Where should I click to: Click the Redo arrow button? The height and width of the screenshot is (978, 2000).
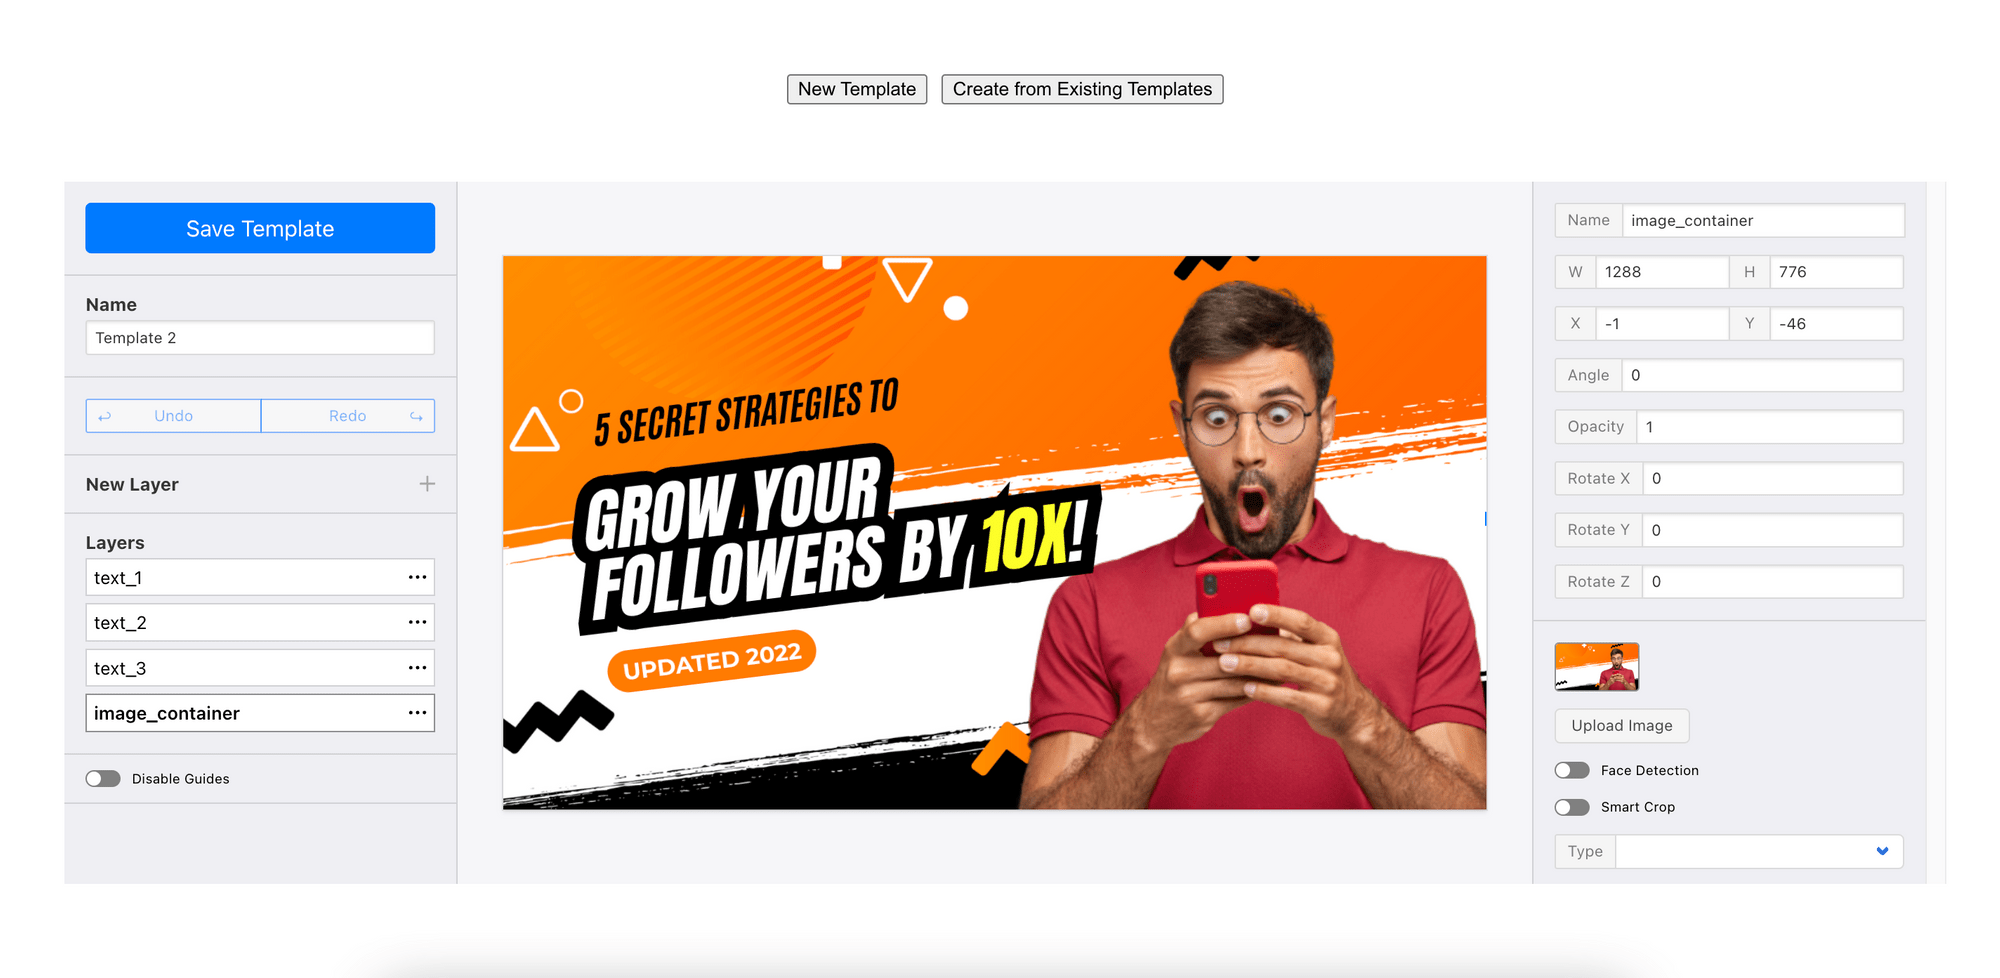click(348, 416)
